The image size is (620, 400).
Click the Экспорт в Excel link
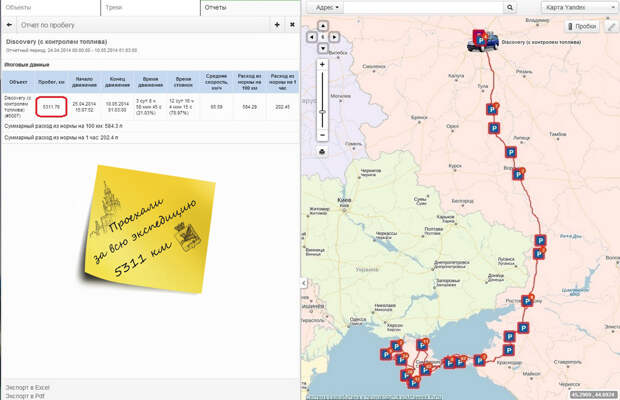coord(28,385)
